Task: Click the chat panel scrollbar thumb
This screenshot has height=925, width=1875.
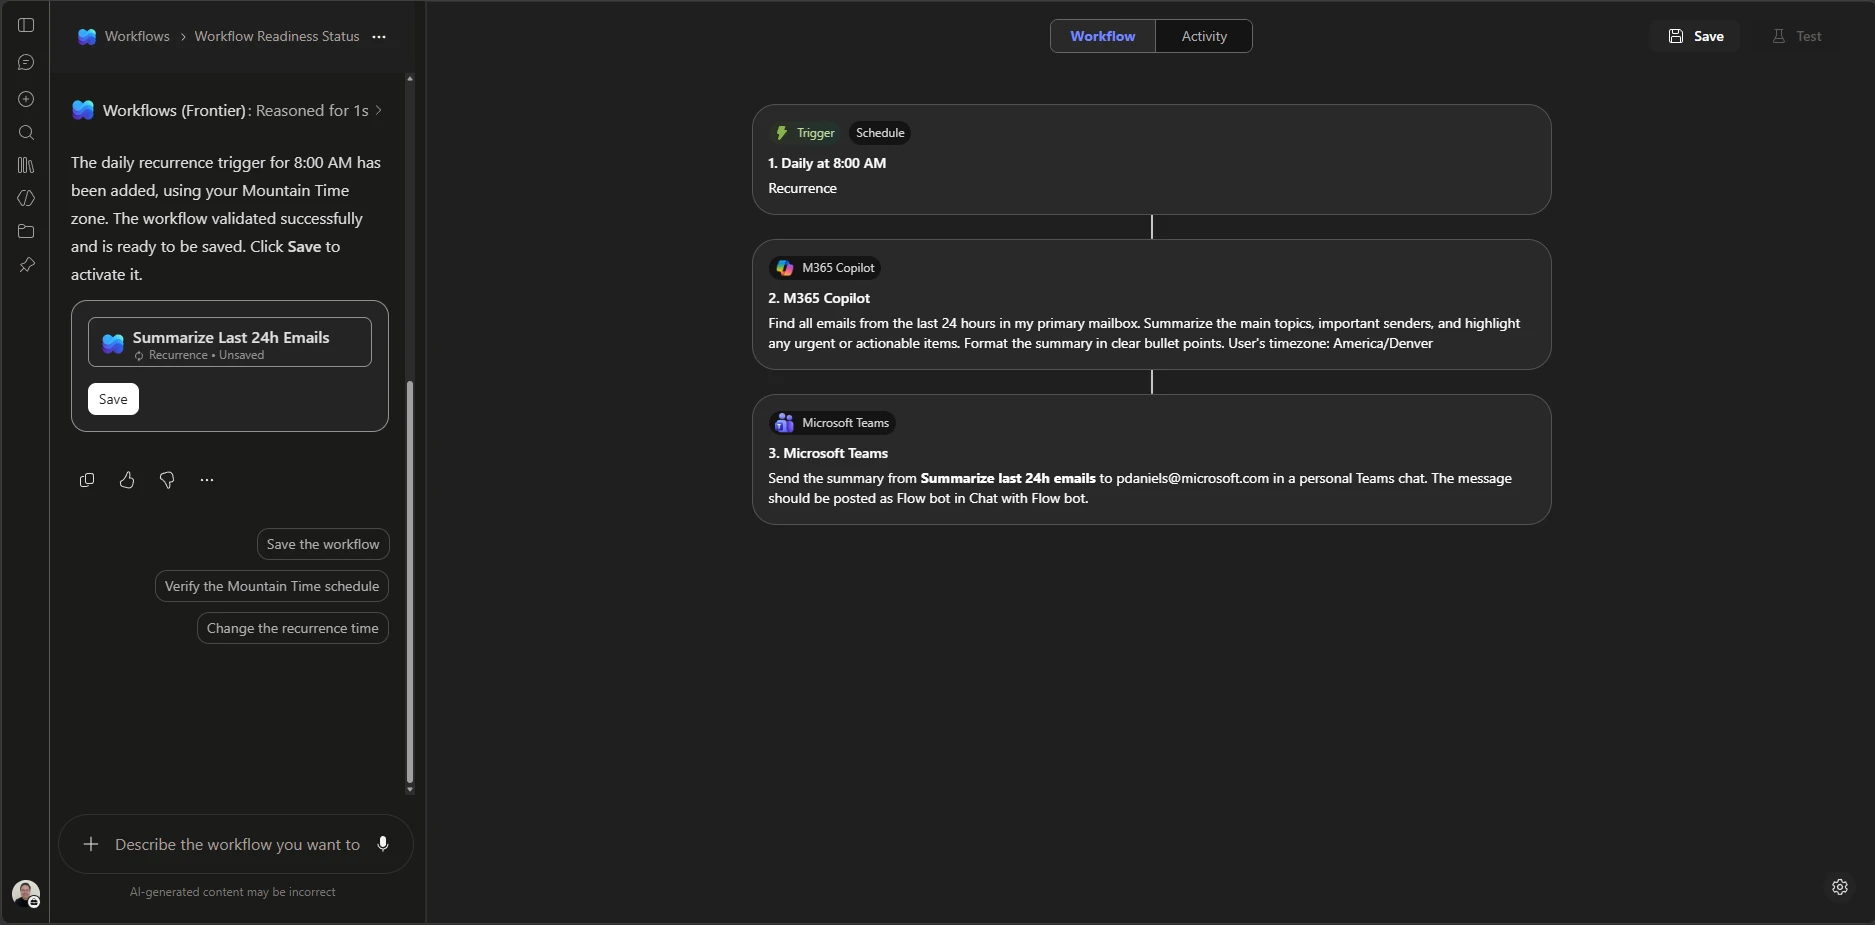Action: pos(409,582)
